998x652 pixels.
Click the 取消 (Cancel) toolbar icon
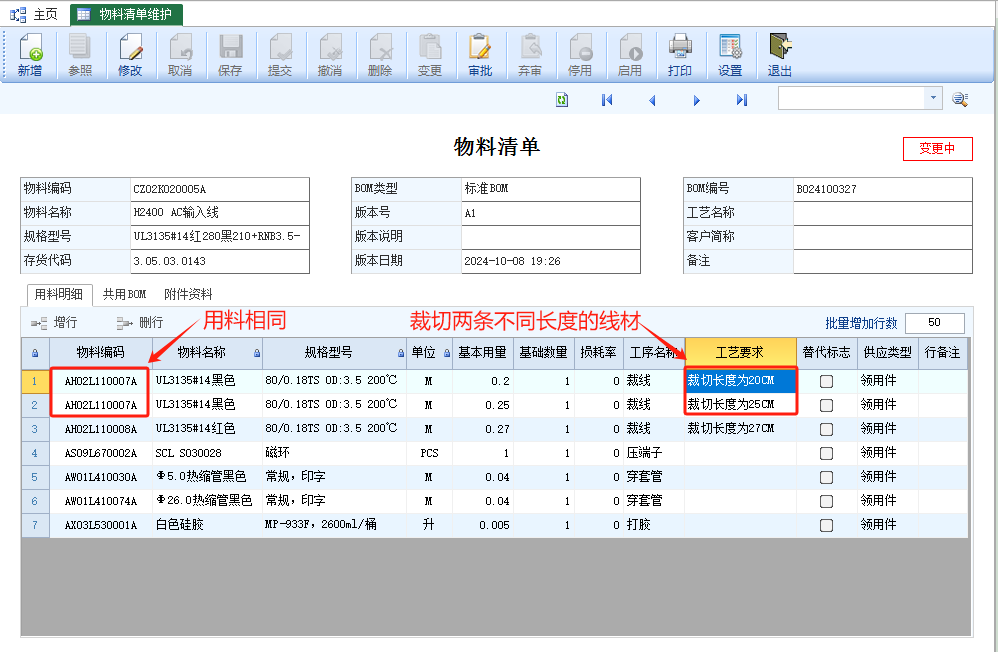(180, 55)
